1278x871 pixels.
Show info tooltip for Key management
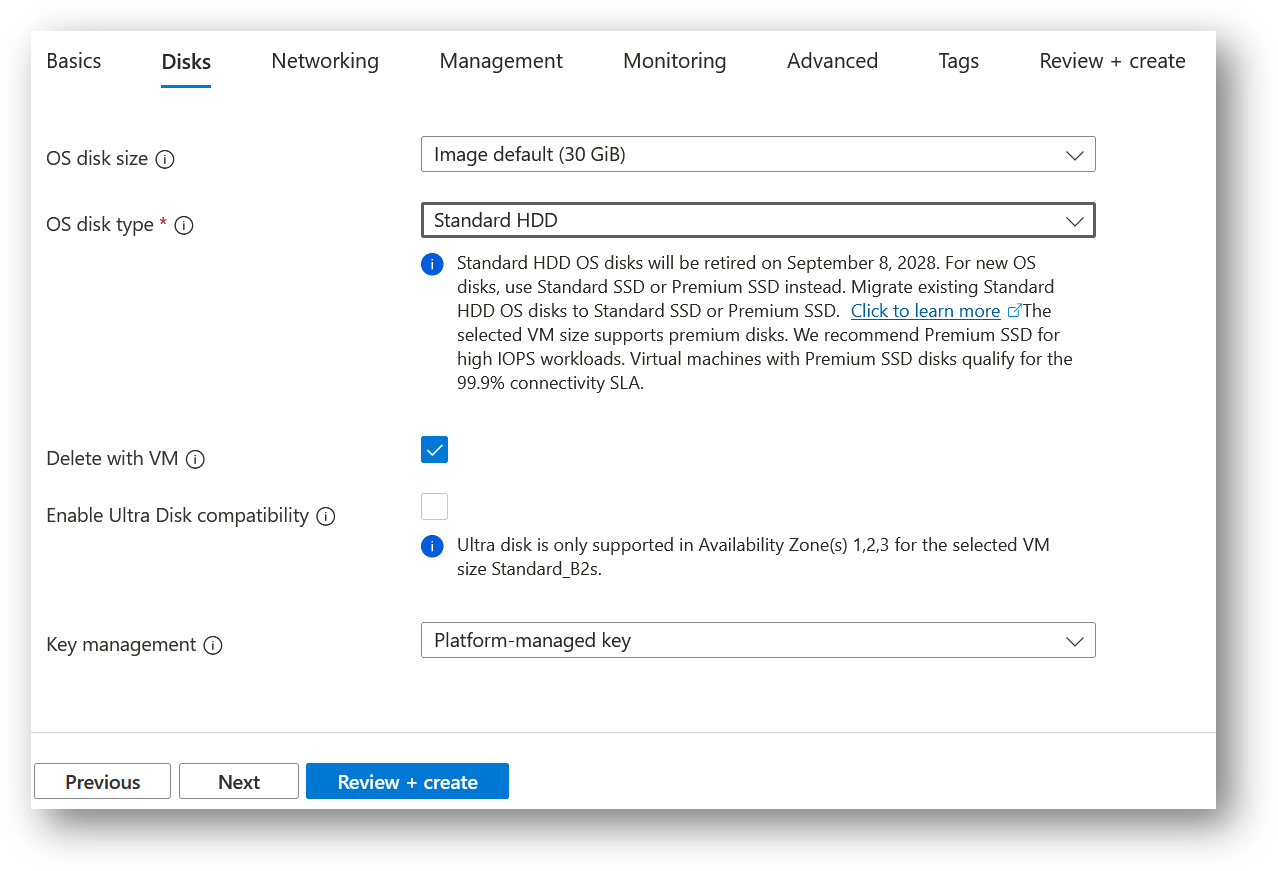coord(213,645)
